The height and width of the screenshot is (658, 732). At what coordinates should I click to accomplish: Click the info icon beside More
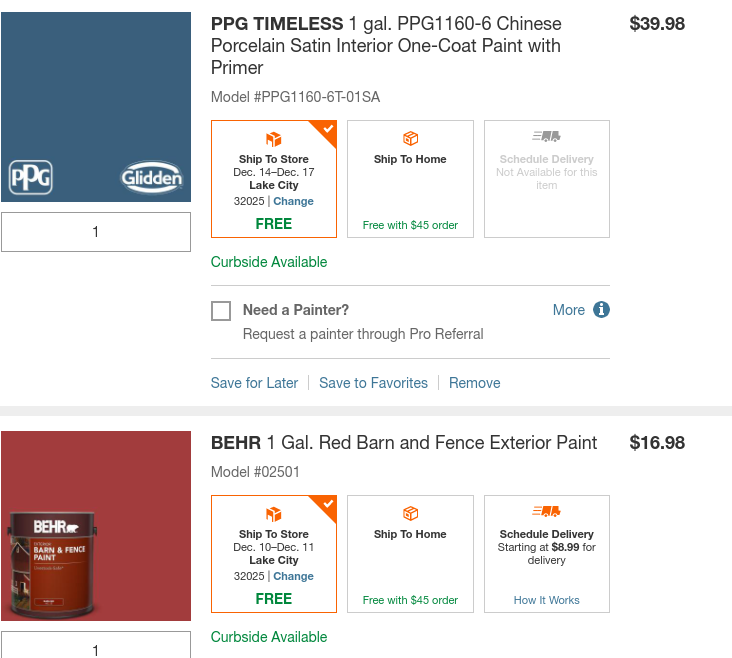click(x=601, y=310)
